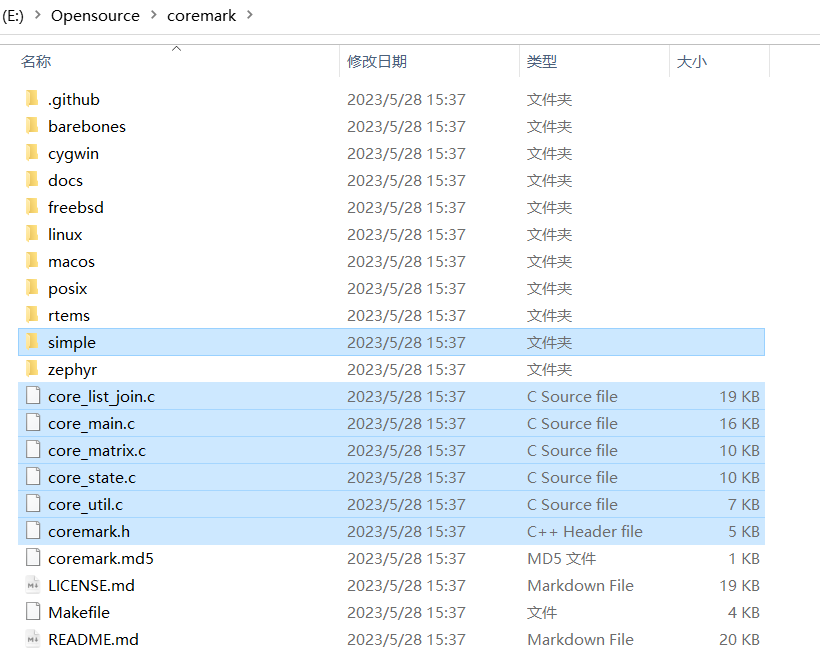This screenshot has height=661, width=820.
Task: Select the zephyr folder row
Action: click(73, 369)
